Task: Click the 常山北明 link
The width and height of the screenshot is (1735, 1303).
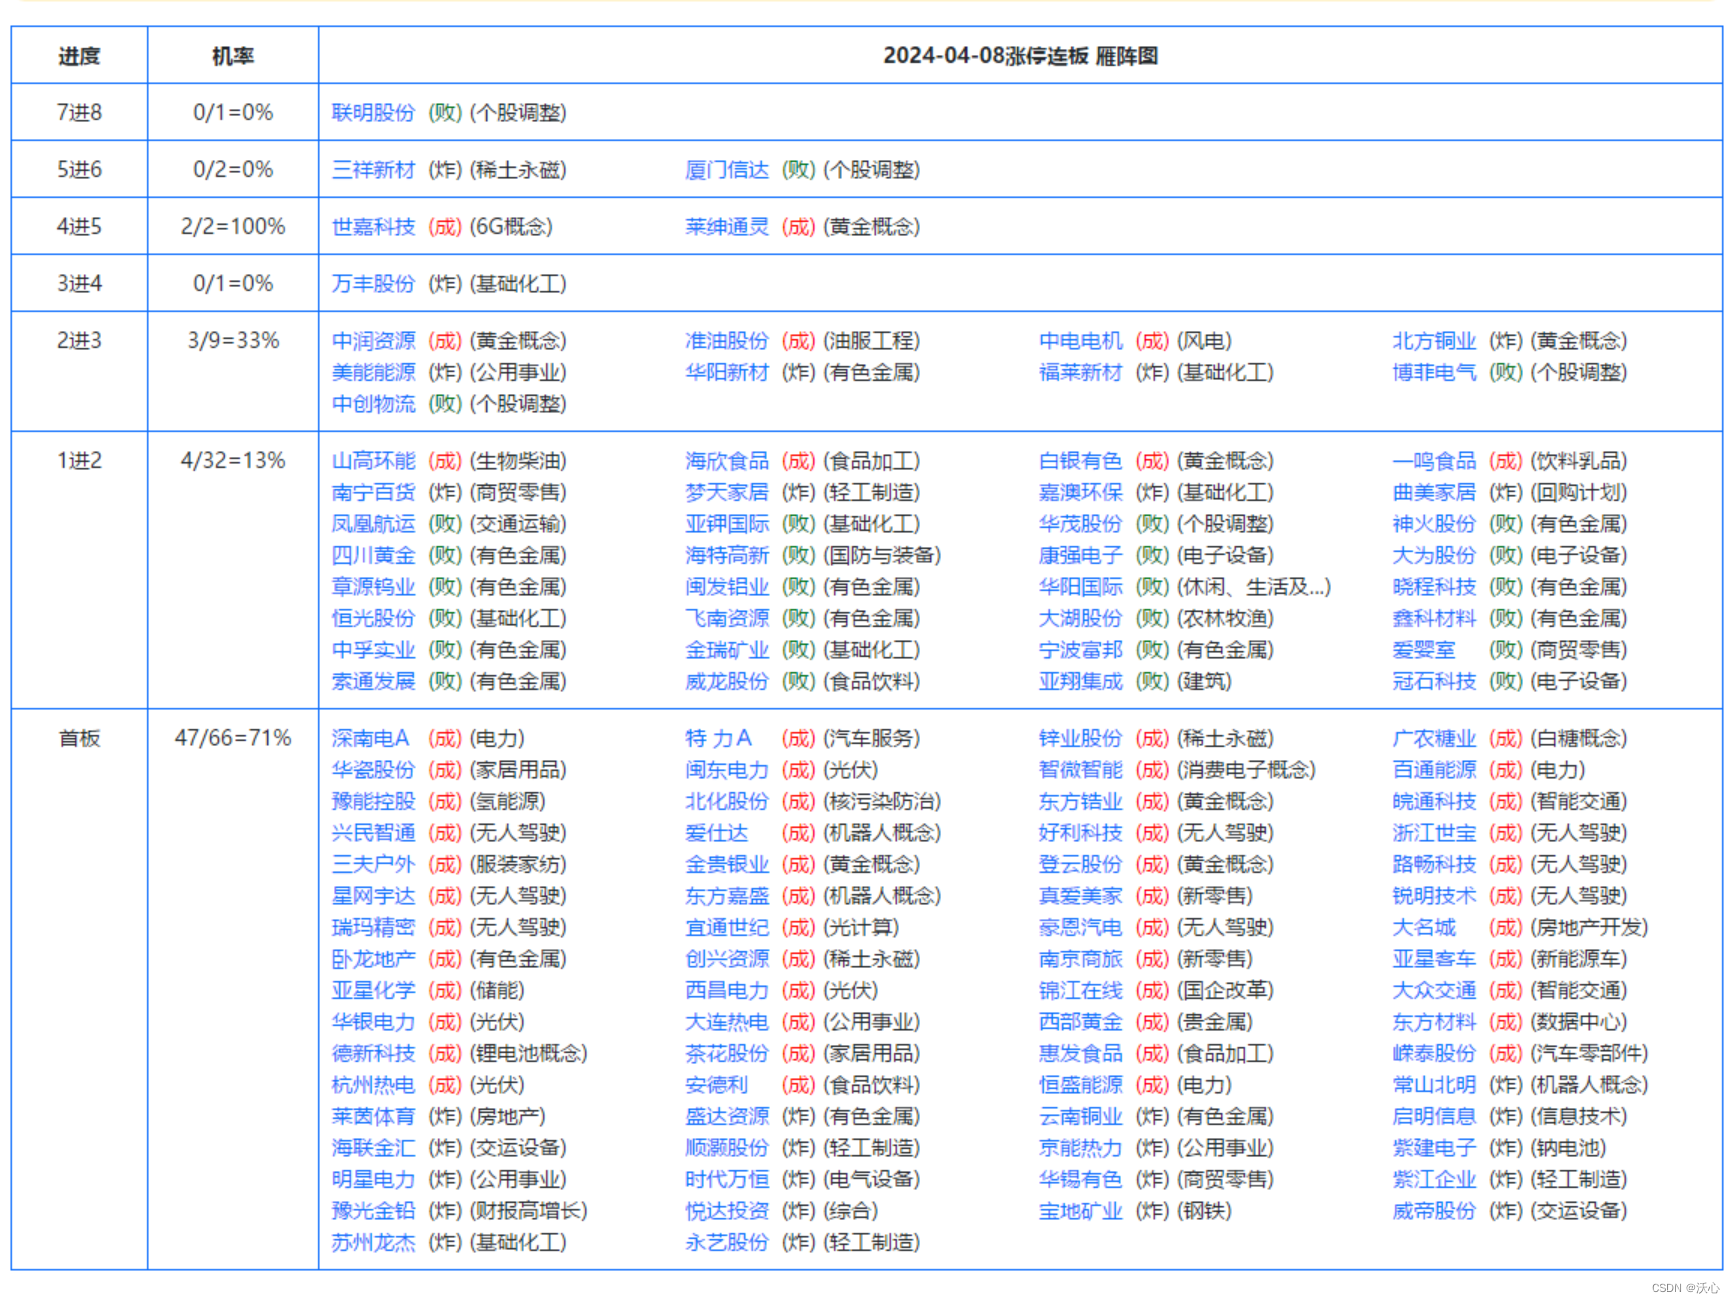Action: (1434, 1085)
